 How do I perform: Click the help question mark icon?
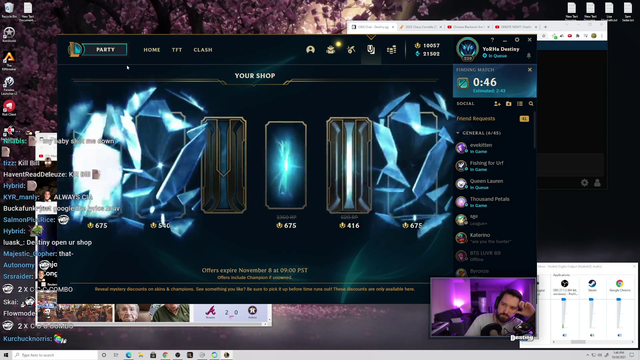[x=492, y=40]
